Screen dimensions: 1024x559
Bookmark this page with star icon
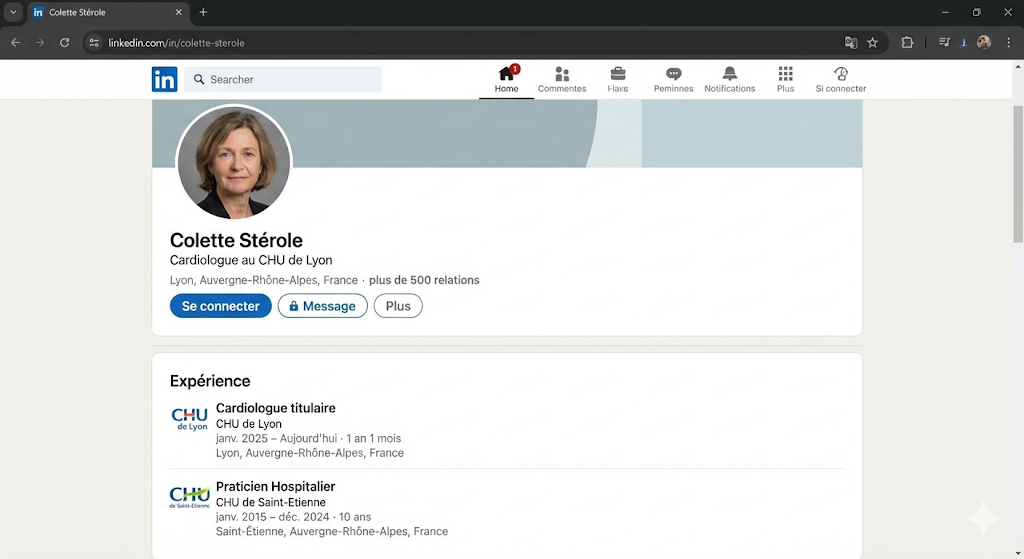click(x=872, y=42)
